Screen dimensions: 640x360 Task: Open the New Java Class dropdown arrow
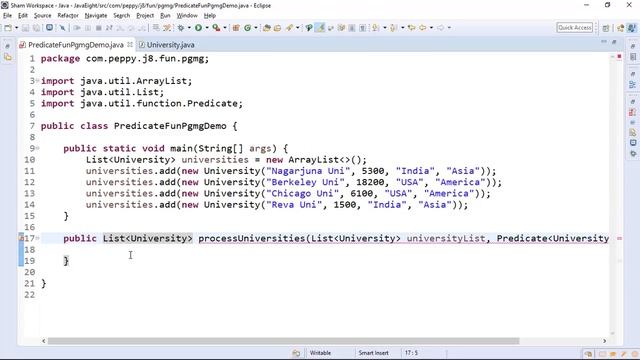256,28
